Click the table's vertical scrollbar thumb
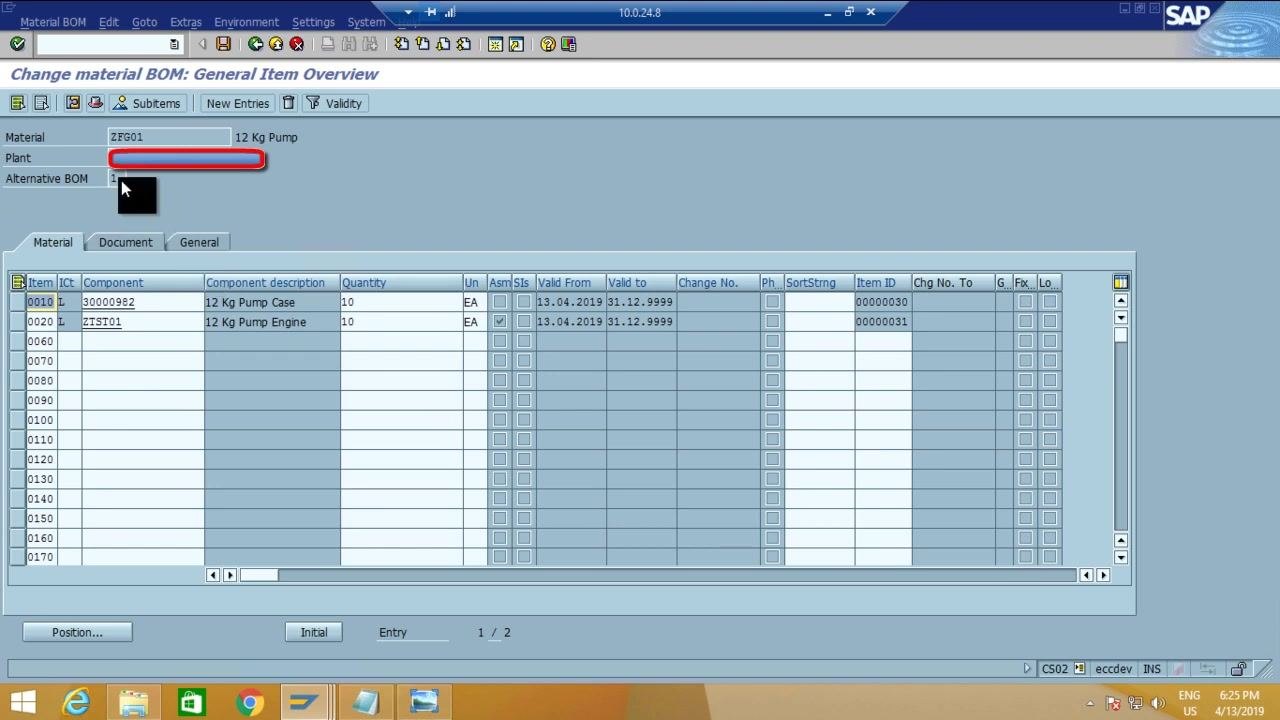This screenshot has height=720, width=1280. 1121,336
